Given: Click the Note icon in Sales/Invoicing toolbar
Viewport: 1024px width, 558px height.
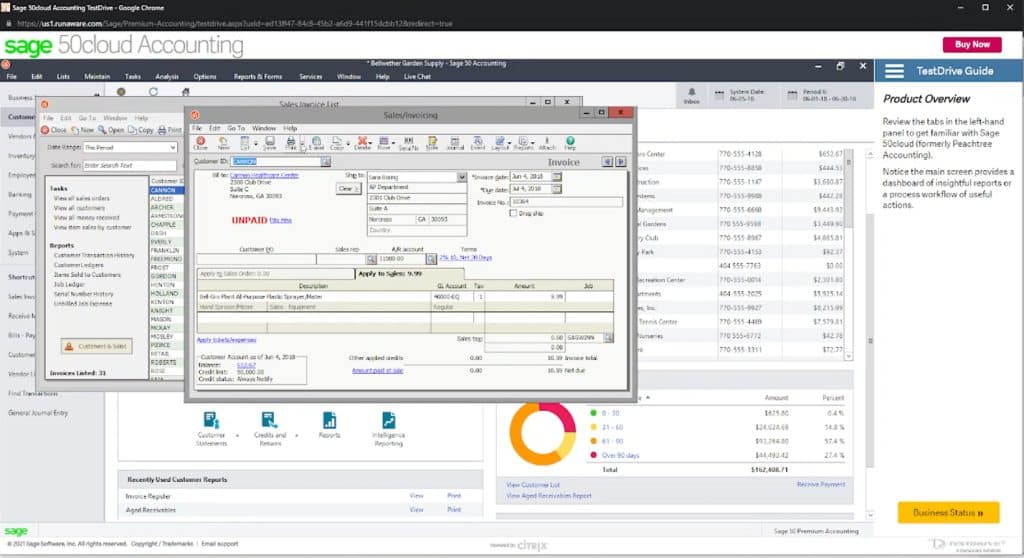Looking at the screenshot, I should point(432,142).
